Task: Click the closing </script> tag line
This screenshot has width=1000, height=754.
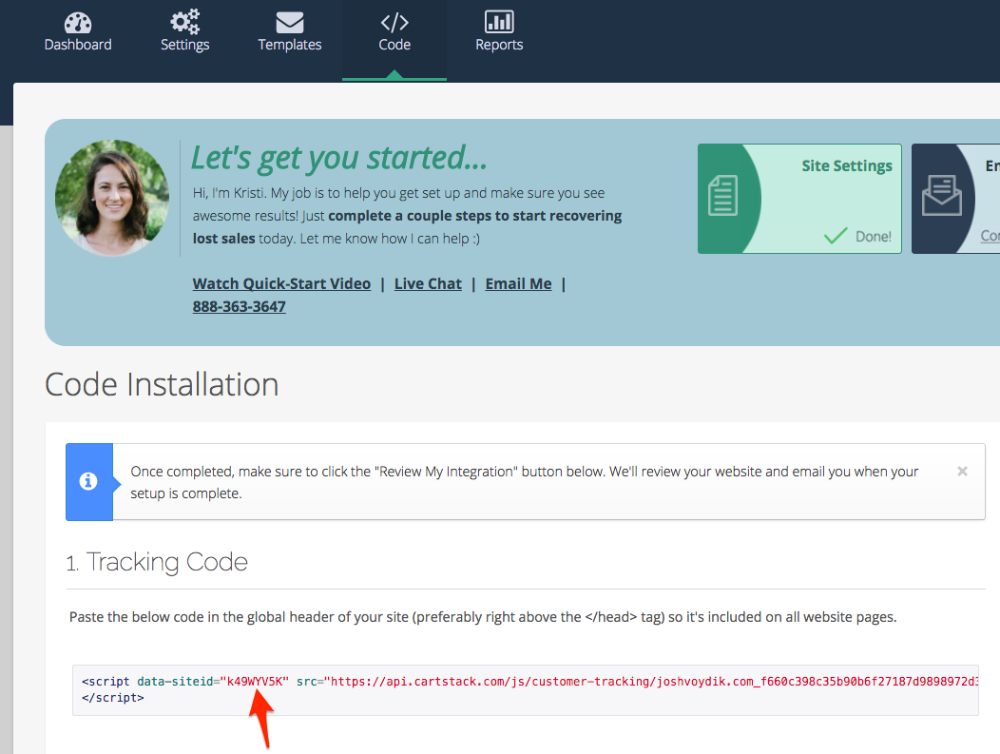Action: pos(113,698)
